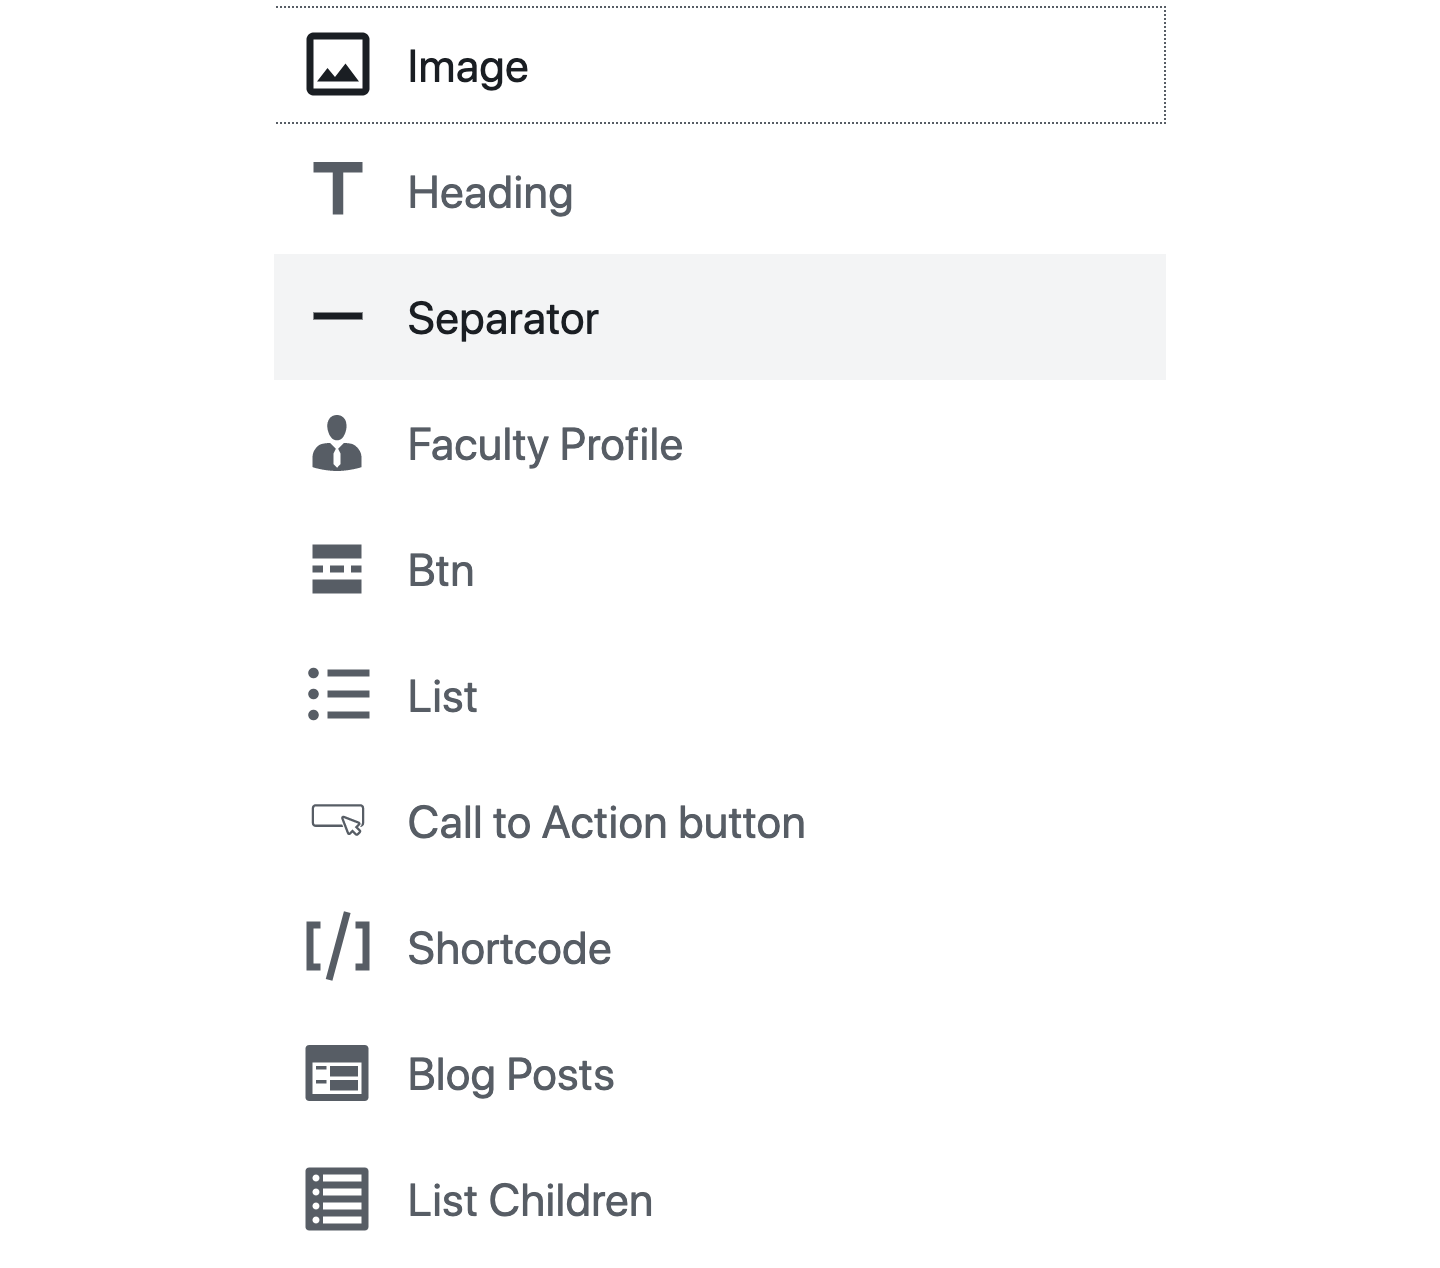Choose the Heading block option

click(x=490, y=193)
